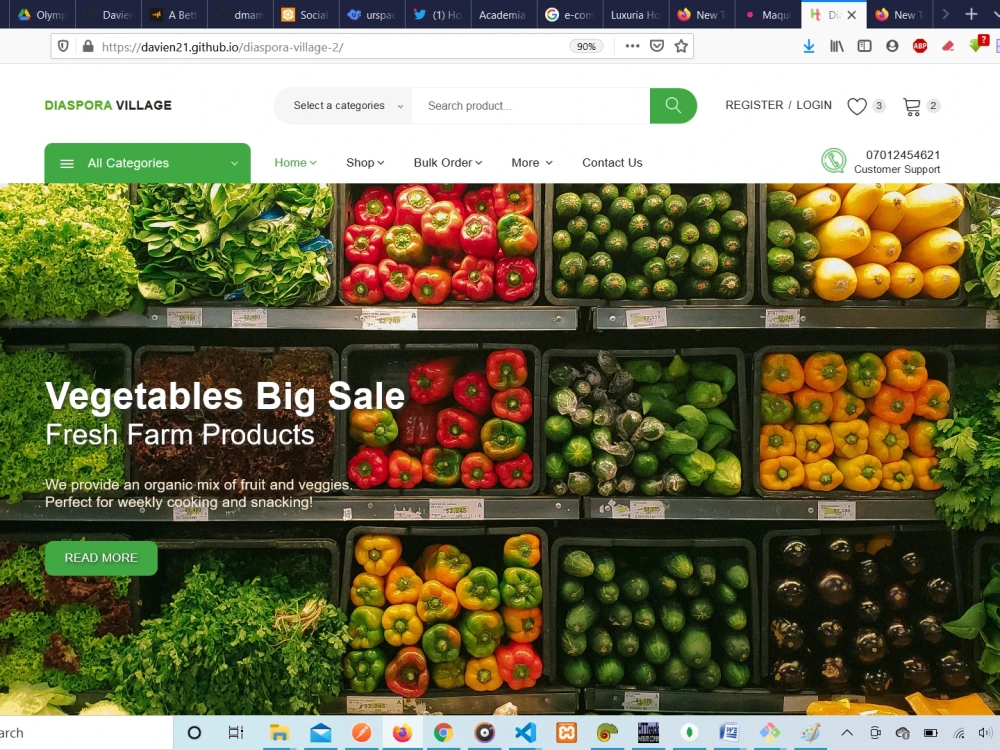Open the Firefox account avatar icon
The height and width of the screenshot is (750, 1000).
click(892, 46)
